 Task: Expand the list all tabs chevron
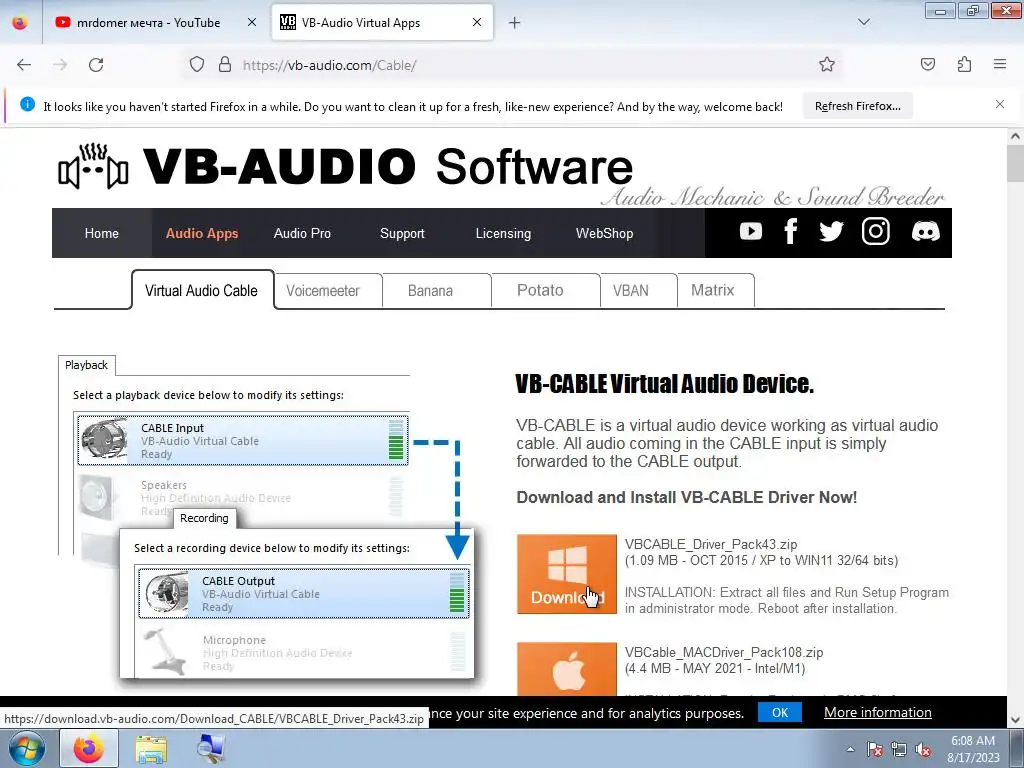(863, 22)
